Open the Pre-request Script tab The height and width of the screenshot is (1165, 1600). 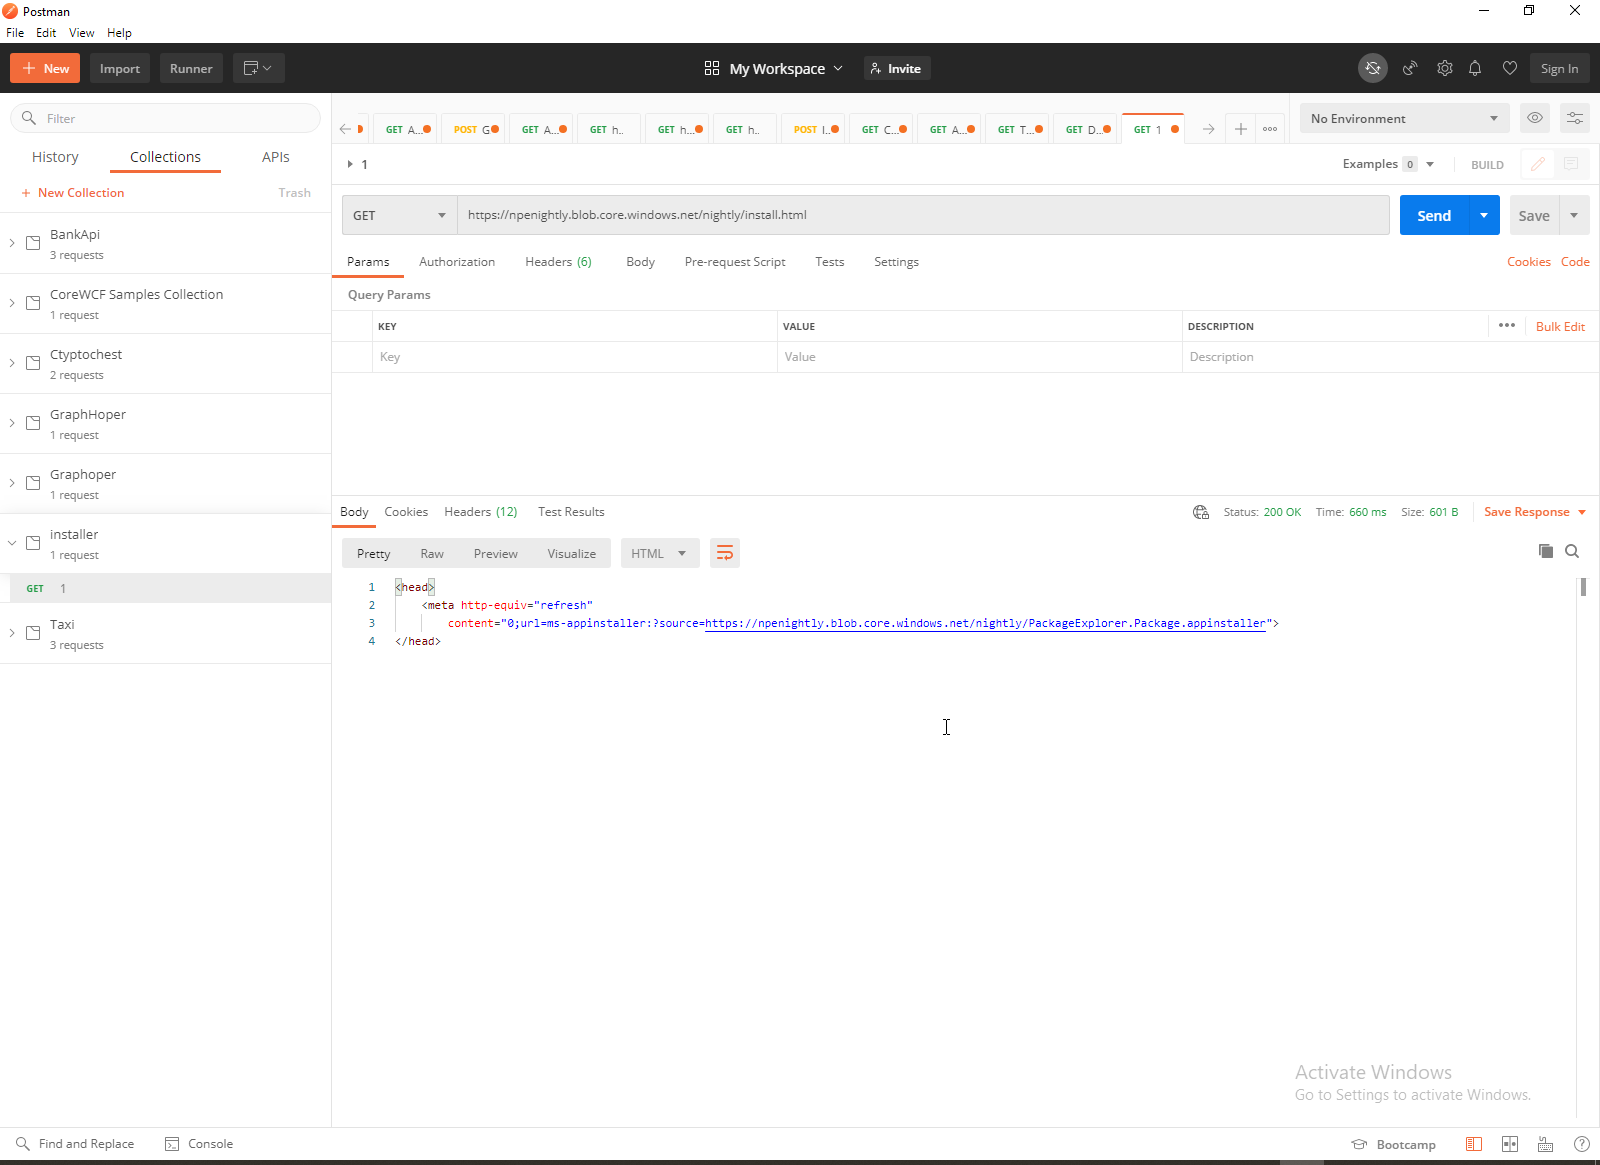point(735,262)
